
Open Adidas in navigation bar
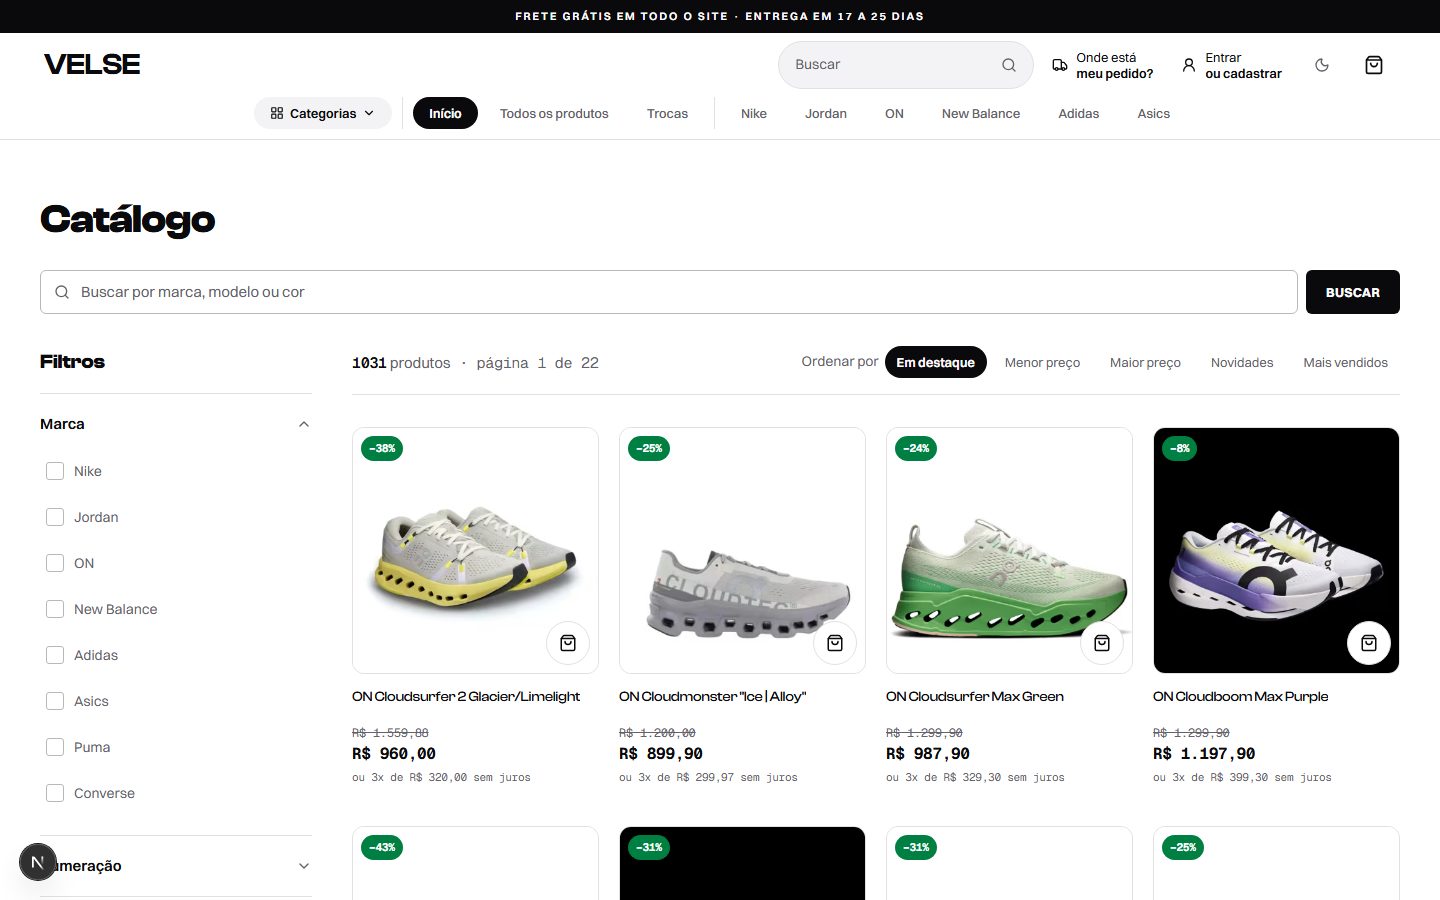click(x=1079, y=113)
